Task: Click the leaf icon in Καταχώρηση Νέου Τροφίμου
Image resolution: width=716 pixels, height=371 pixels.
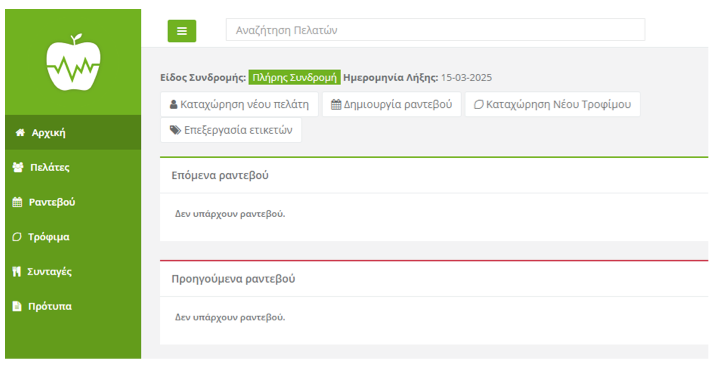Action: coord(478,105)
